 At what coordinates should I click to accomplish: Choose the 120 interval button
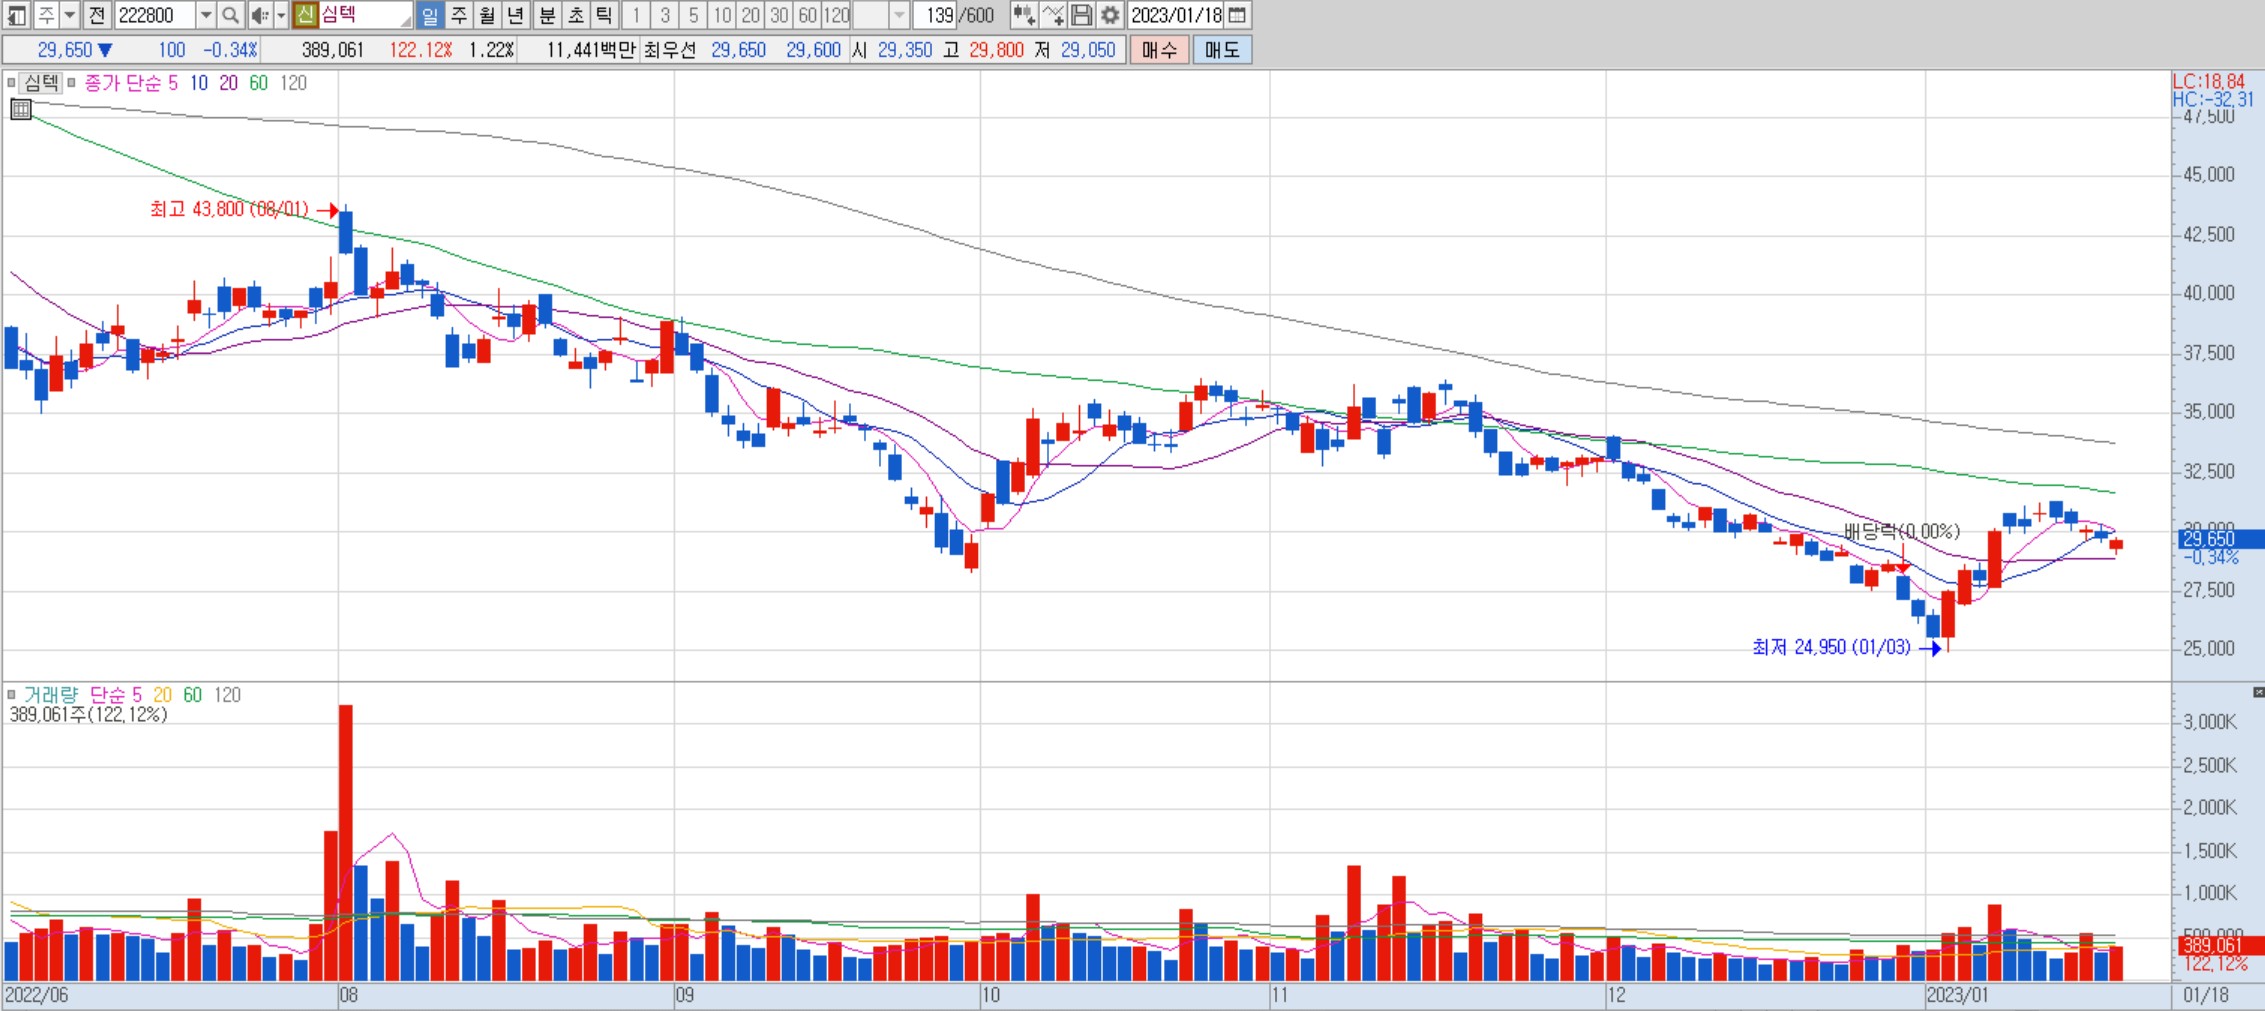click(x=837, y=15)
